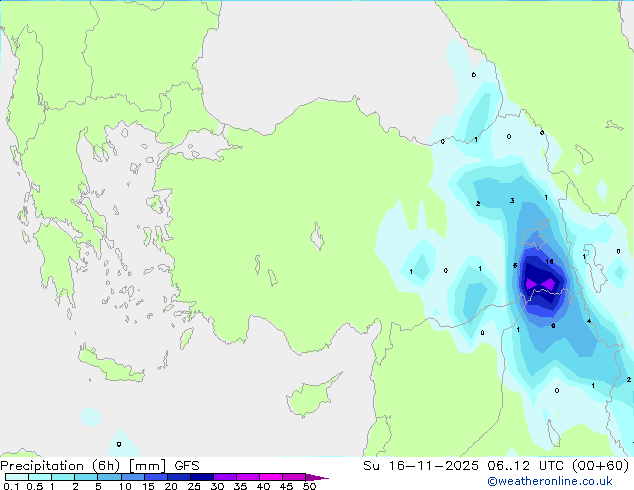Click legend swatch between 0.5 and 1
This screenshot has height=490, width=634.
pos(40,477)
